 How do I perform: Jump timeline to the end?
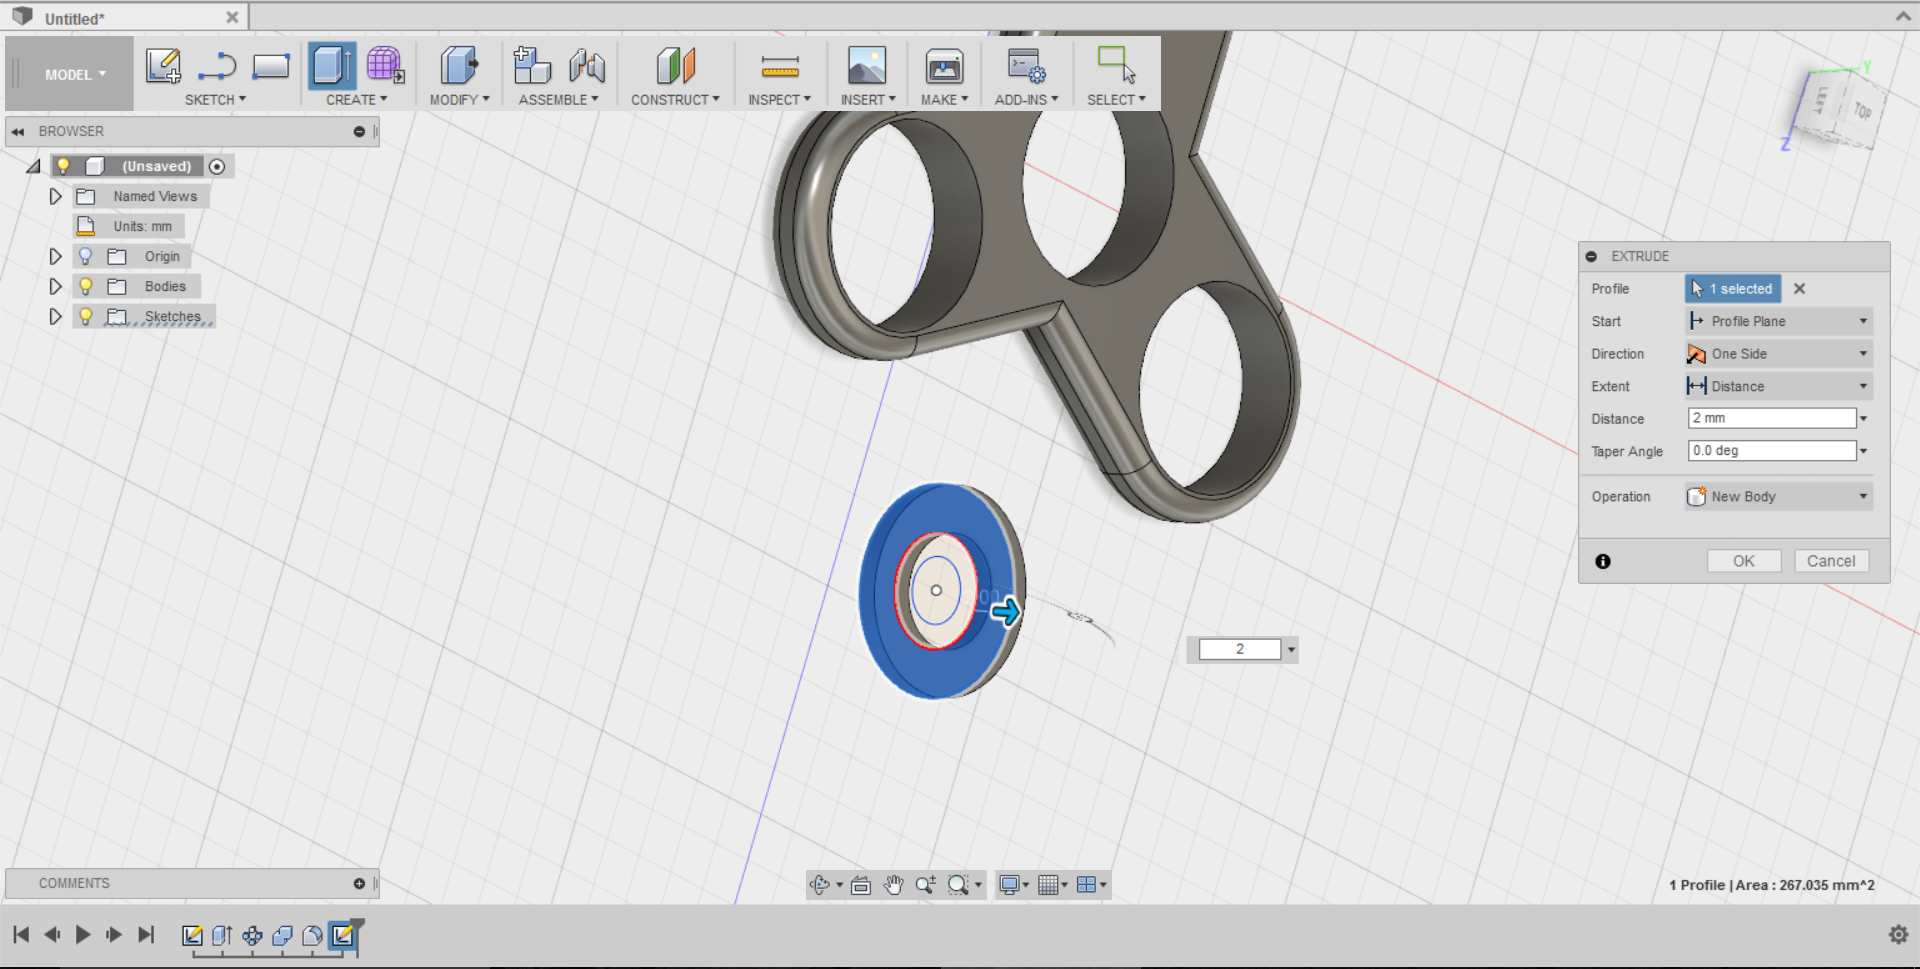click(146, 935)
